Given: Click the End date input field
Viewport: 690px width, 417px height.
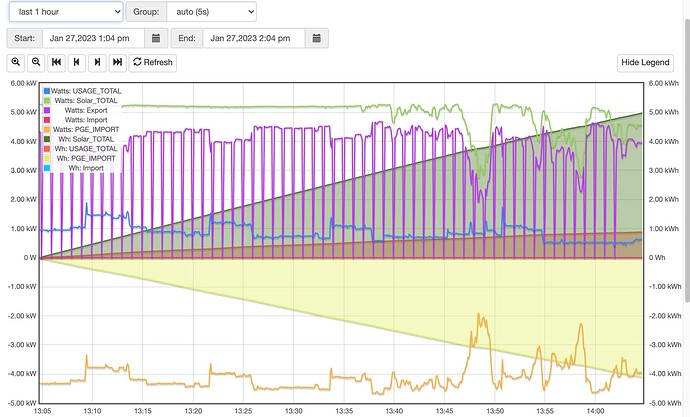Looking at the screenshot, I should coord(254,38).
